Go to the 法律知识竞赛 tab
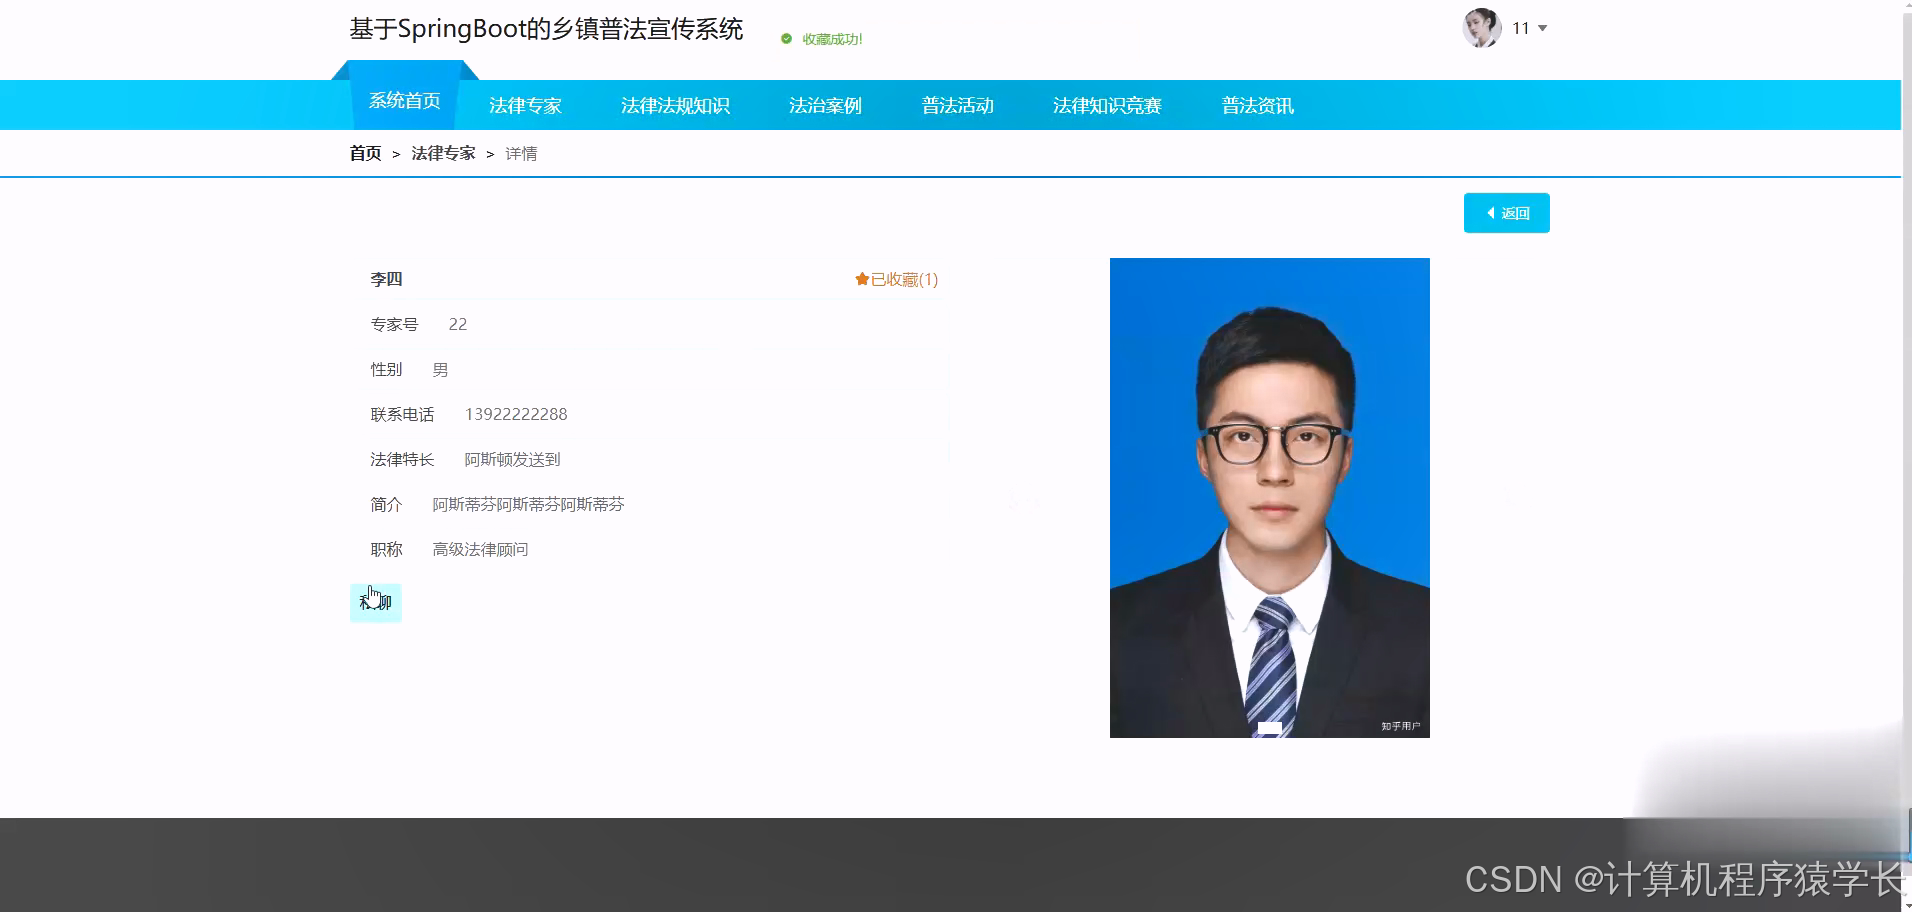 1107,105
